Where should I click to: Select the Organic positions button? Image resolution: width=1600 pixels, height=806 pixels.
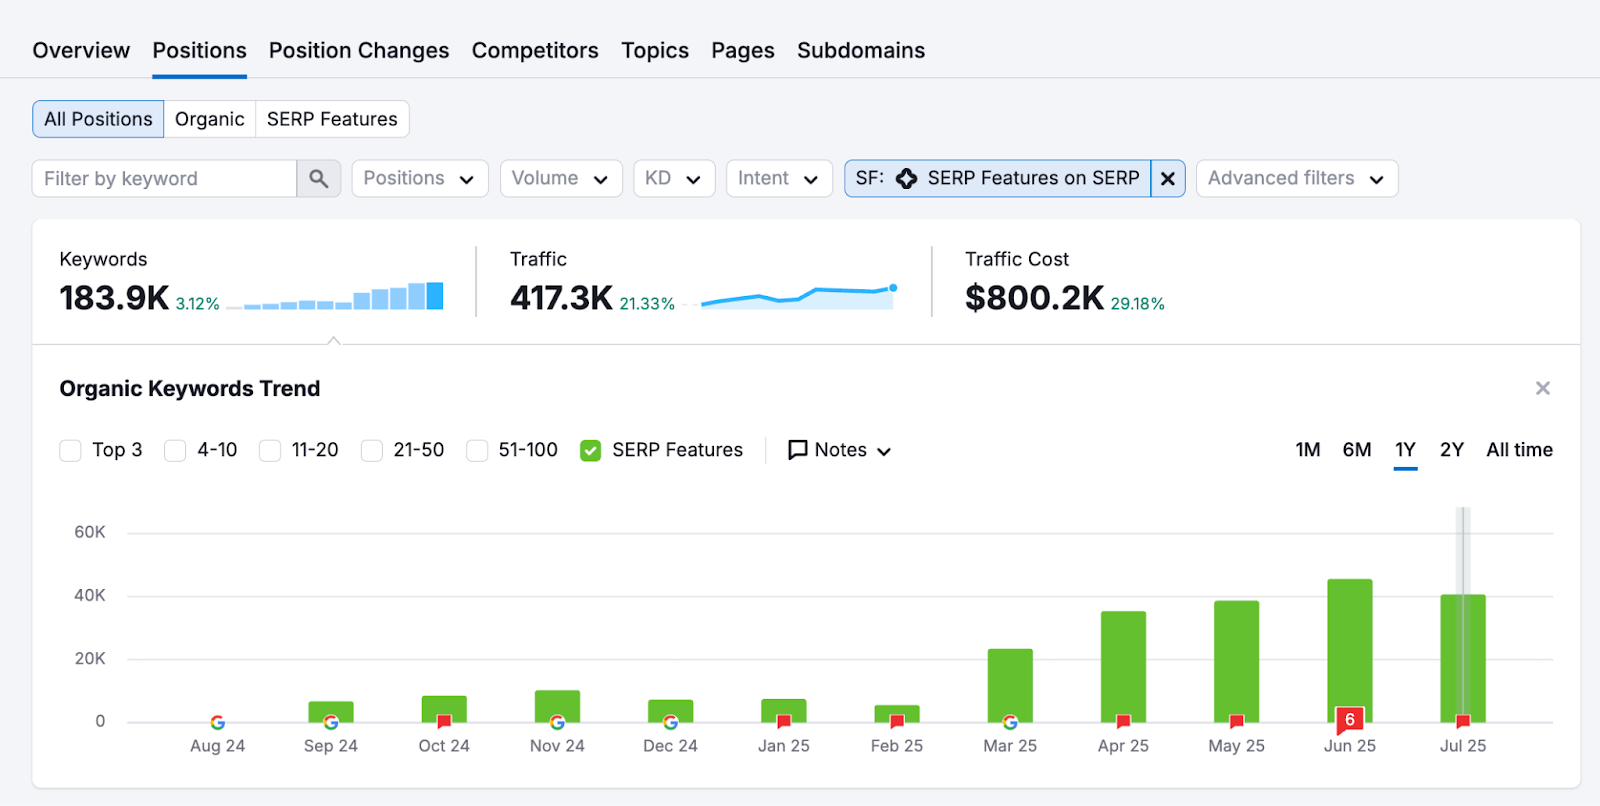coord(209,119)
